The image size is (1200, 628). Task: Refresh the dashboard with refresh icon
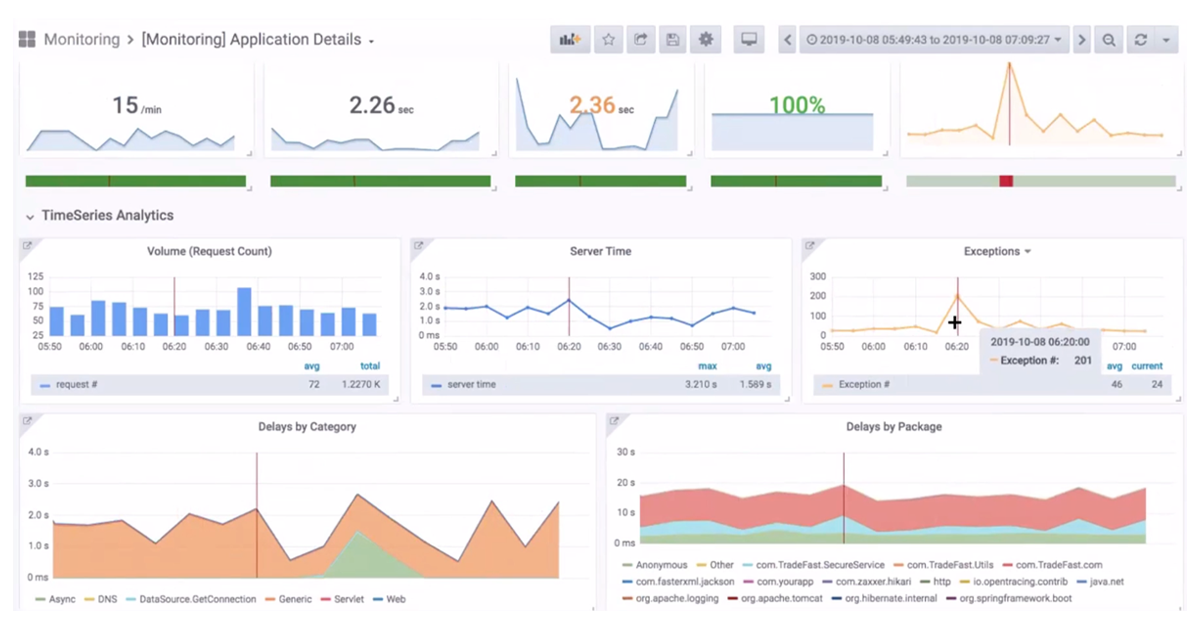pyautogui.click(x=1140, y=40)
